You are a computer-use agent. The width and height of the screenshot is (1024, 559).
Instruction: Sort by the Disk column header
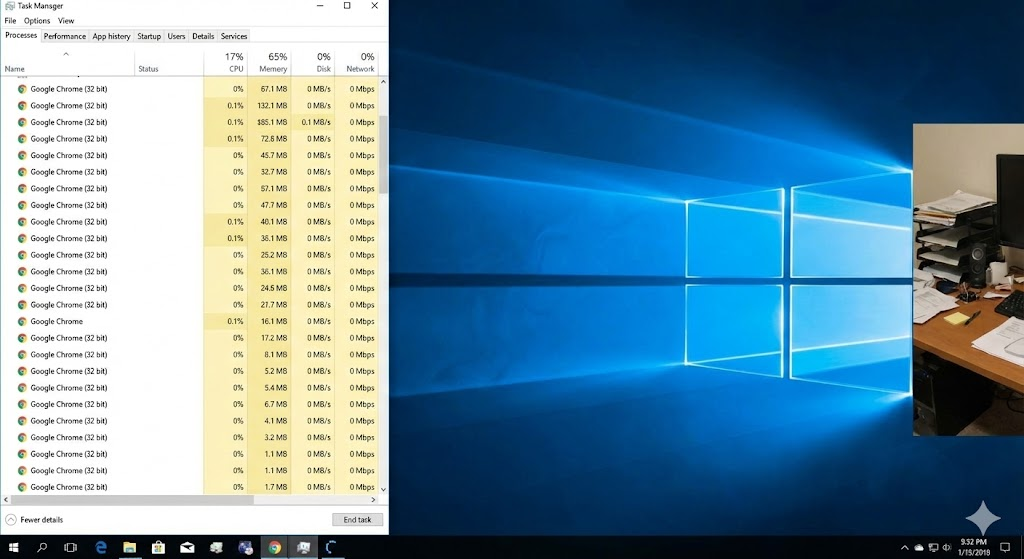click(313, 63)
